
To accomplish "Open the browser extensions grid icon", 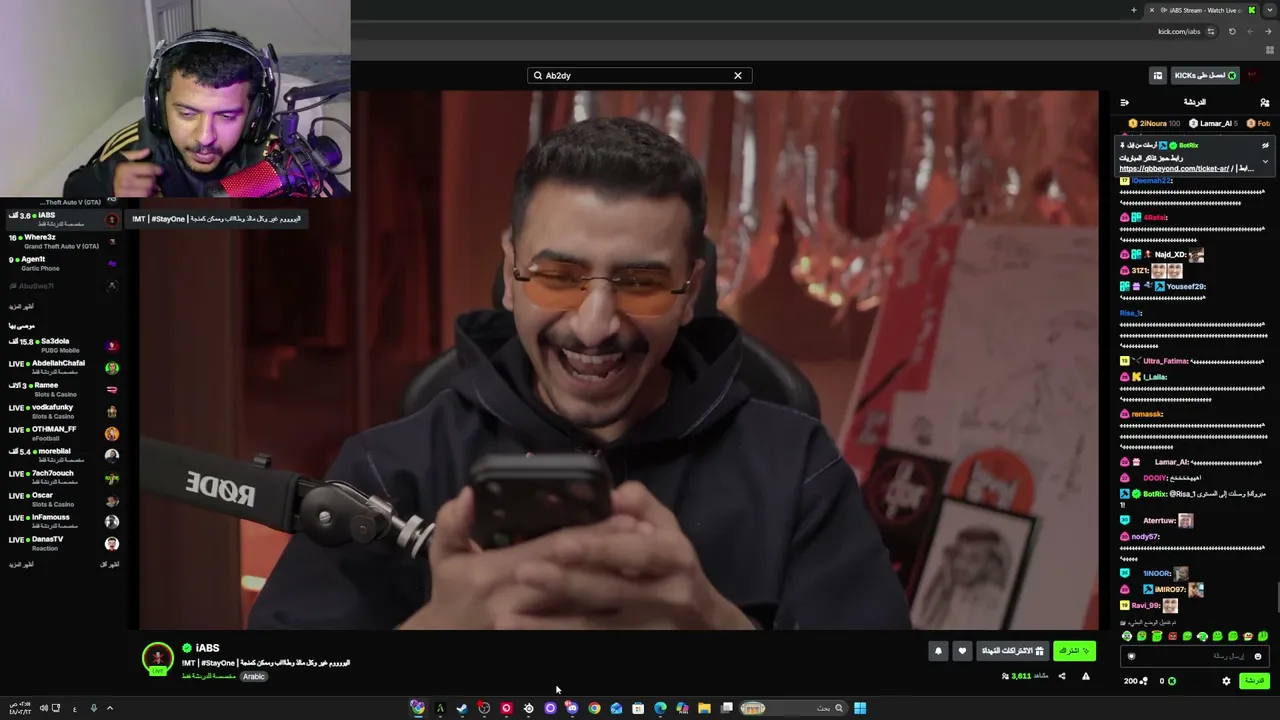I will pos(1271,50).
